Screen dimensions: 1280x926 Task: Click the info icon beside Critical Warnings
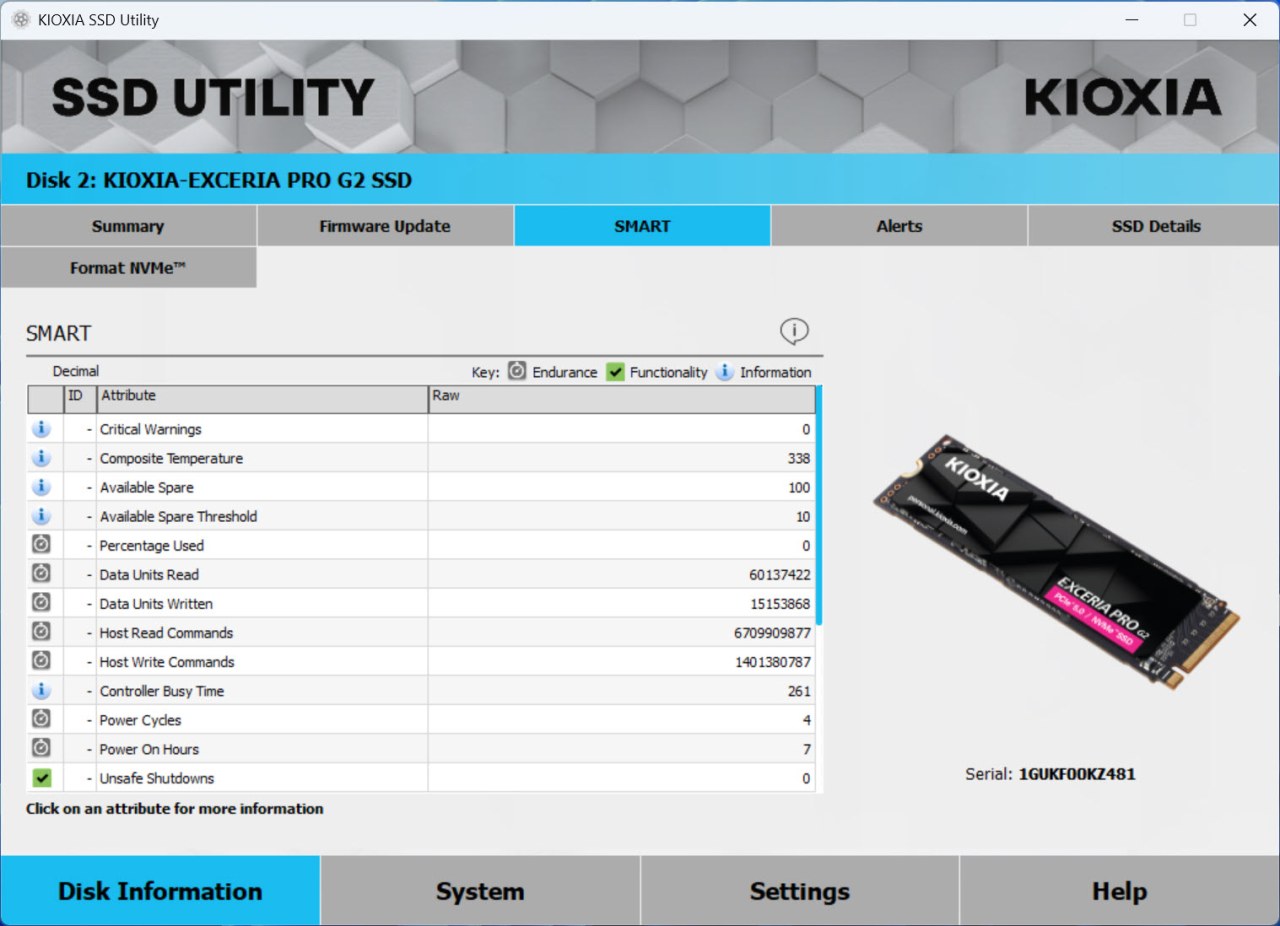point(41,429)
